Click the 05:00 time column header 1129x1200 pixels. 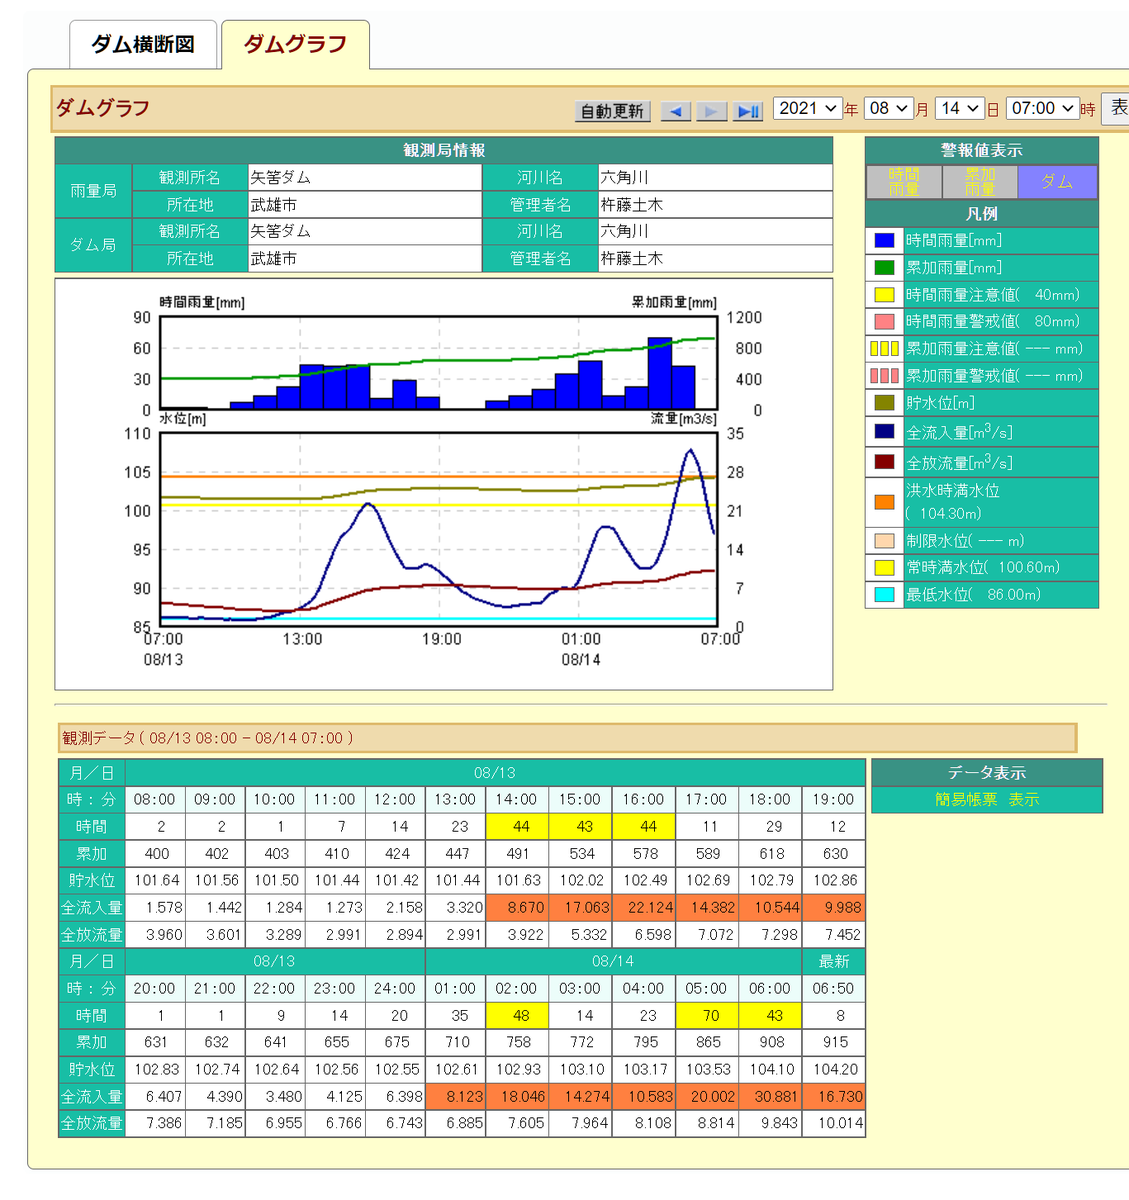click(706, 988)
